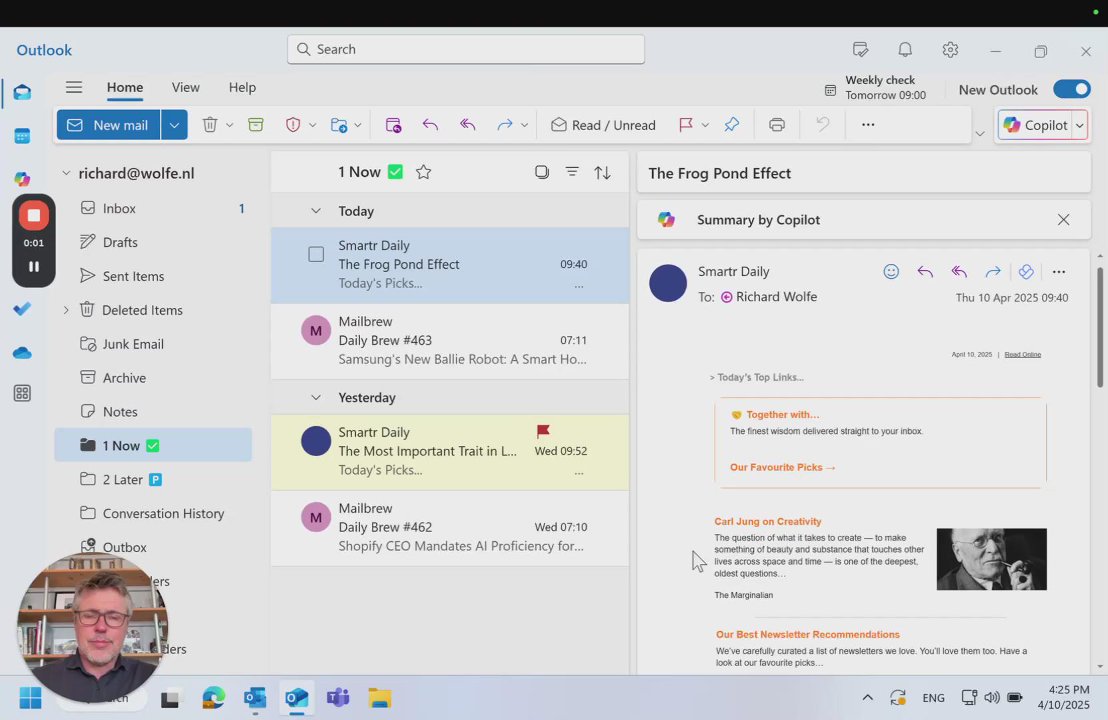This screenshot has height=720, width=1108.
Task: Click the filter icon in message list
Action: [572, 172]
